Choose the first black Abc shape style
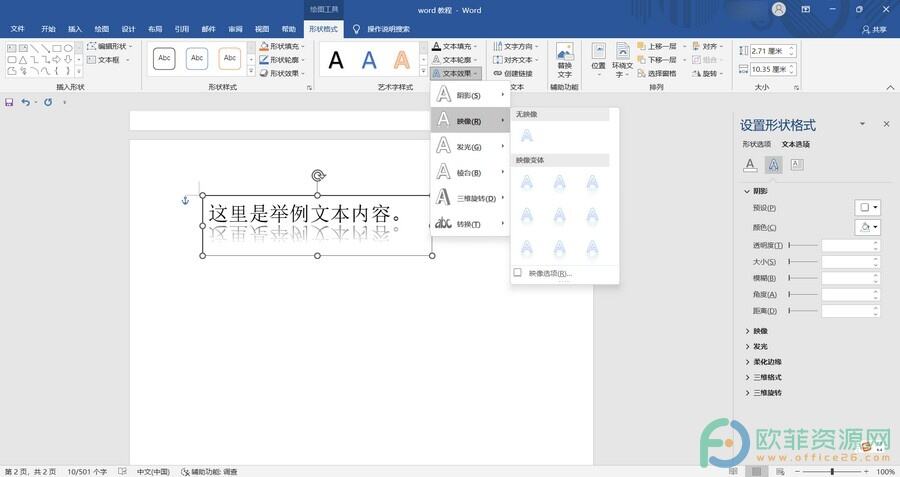Viewport: 900px width, 477px height. point(164,58)
